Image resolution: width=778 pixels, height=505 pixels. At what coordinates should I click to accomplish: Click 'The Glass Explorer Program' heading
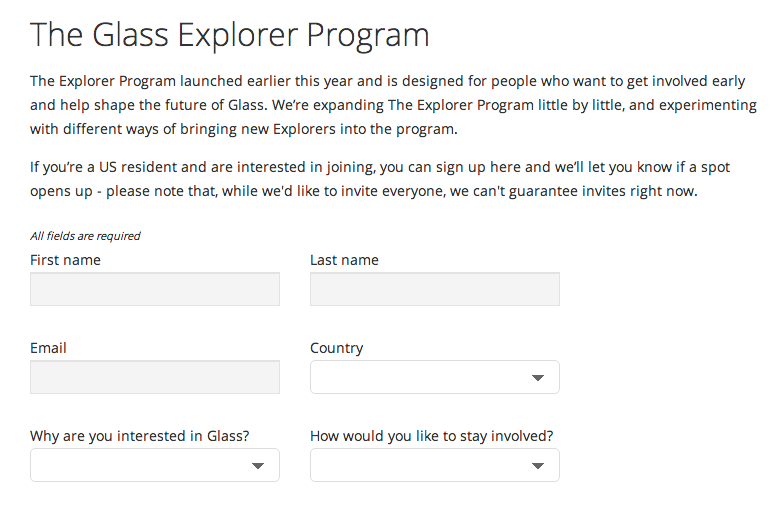(x=229, y=35)
